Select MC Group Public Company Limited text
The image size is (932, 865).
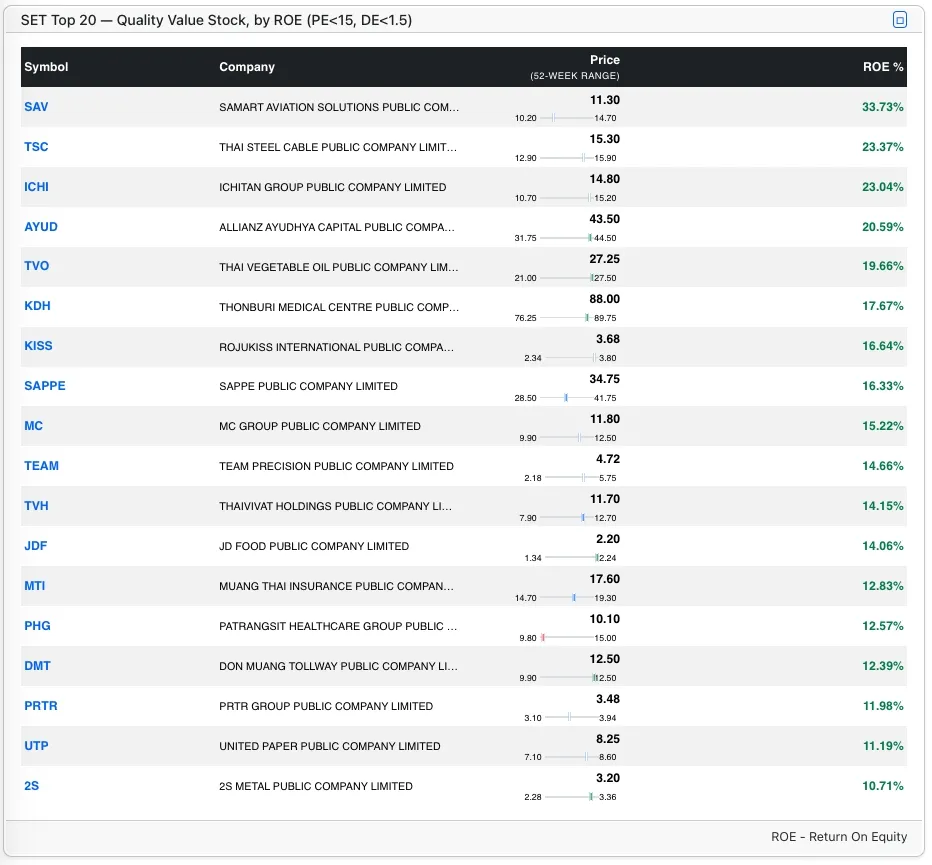pyautogui.click(x=320, y=426)
